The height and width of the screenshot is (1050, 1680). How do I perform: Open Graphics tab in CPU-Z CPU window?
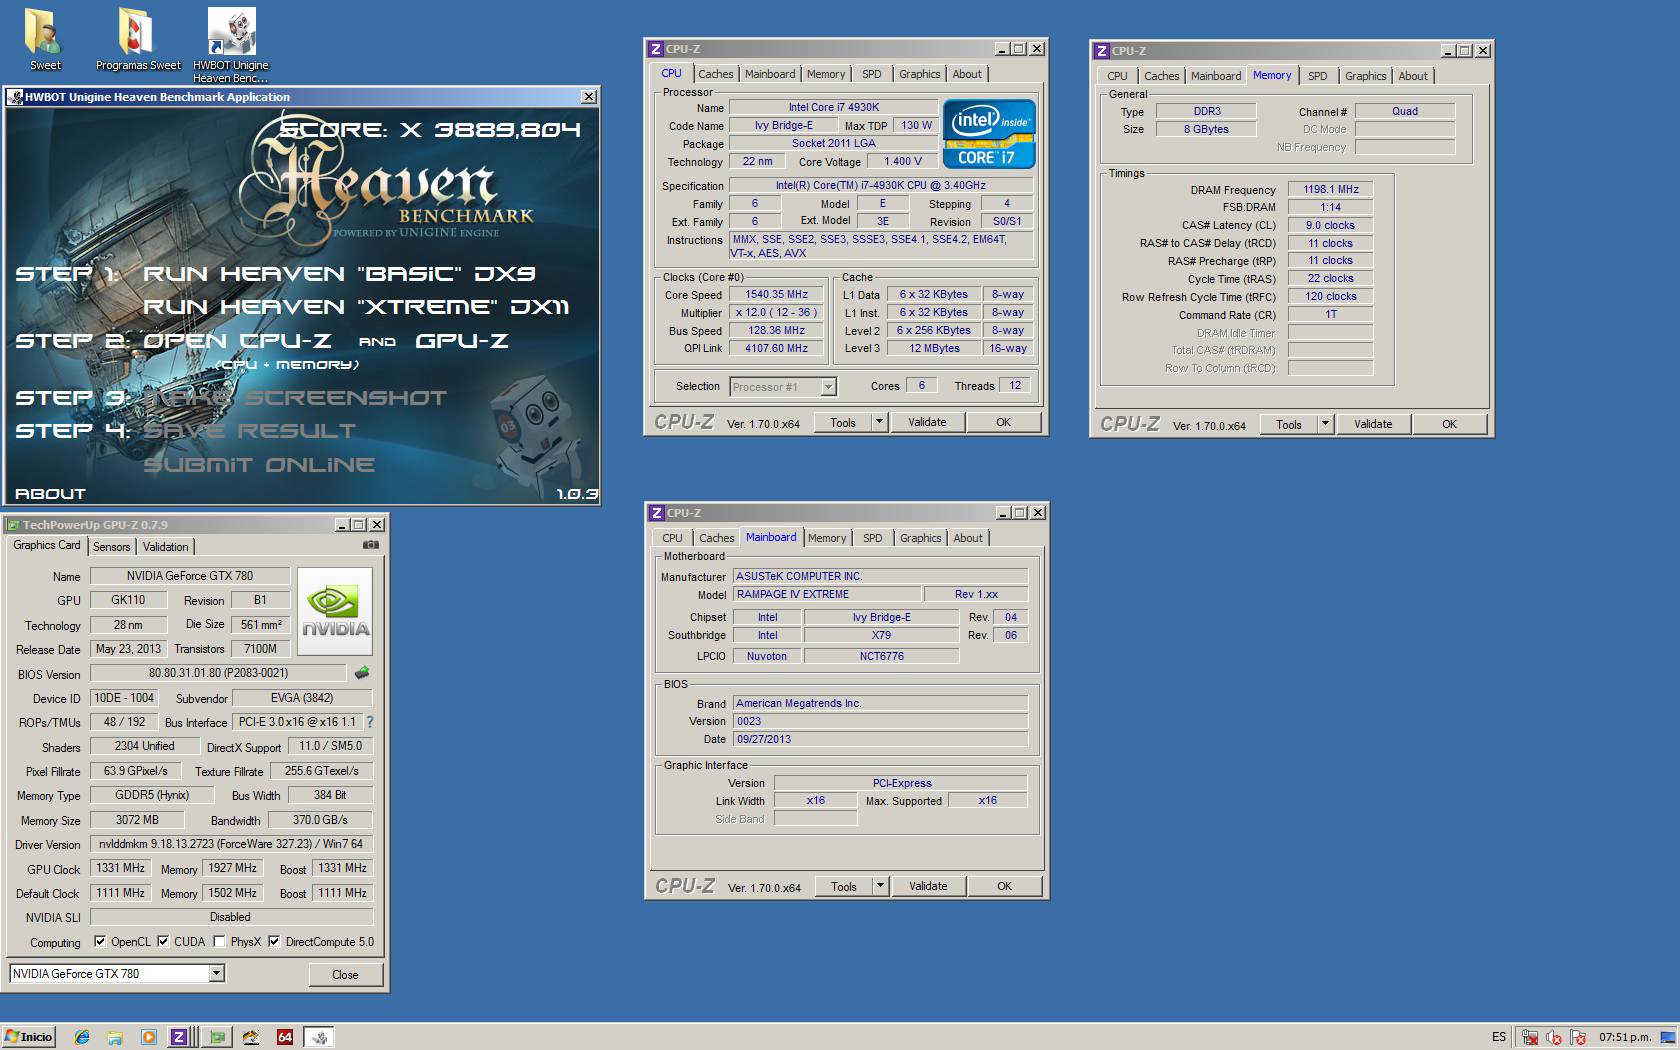click(x=919, y=74)
